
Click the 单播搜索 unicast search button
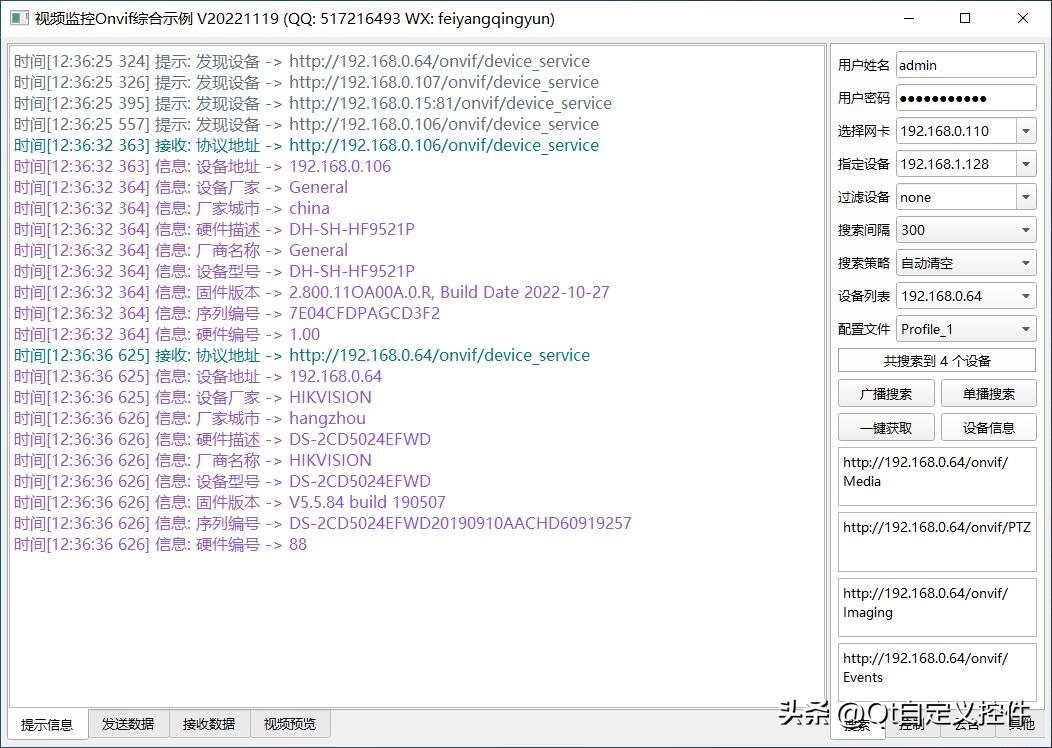988,393
